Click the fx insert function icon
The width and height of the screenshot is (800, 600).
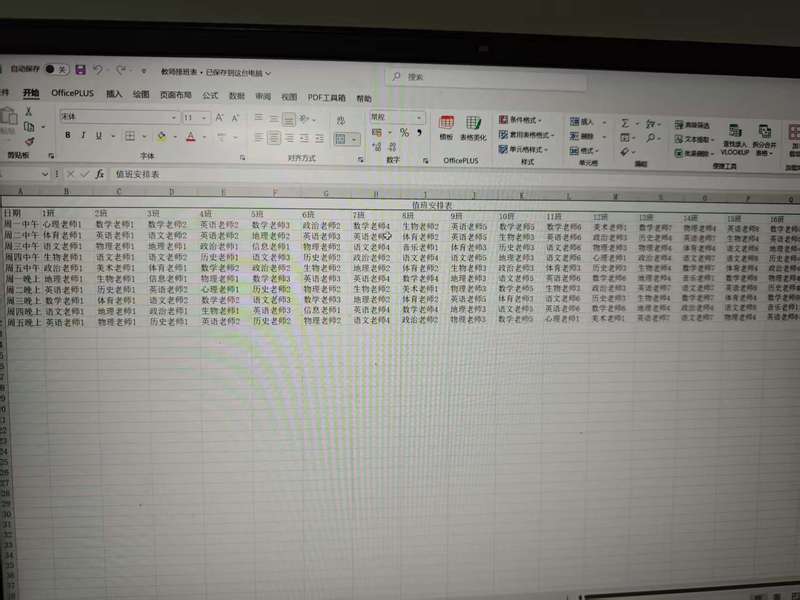coord(99,174)
